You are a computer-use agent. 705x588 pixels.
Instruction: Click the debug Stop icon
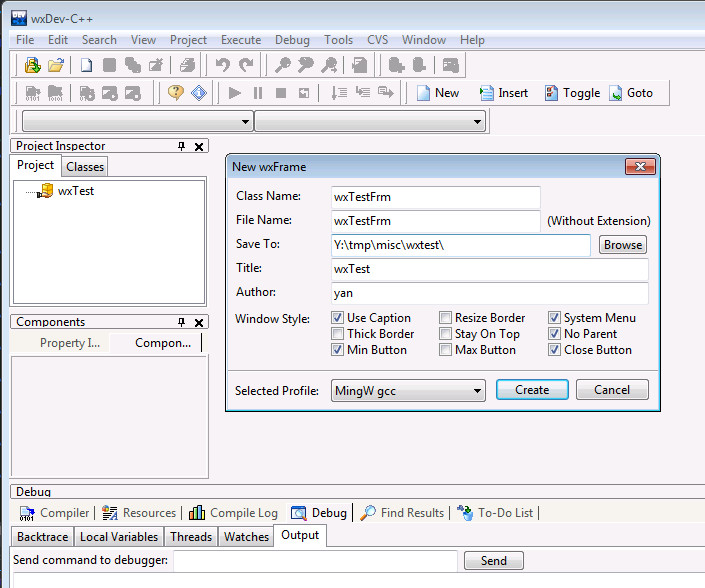[281, 93]
